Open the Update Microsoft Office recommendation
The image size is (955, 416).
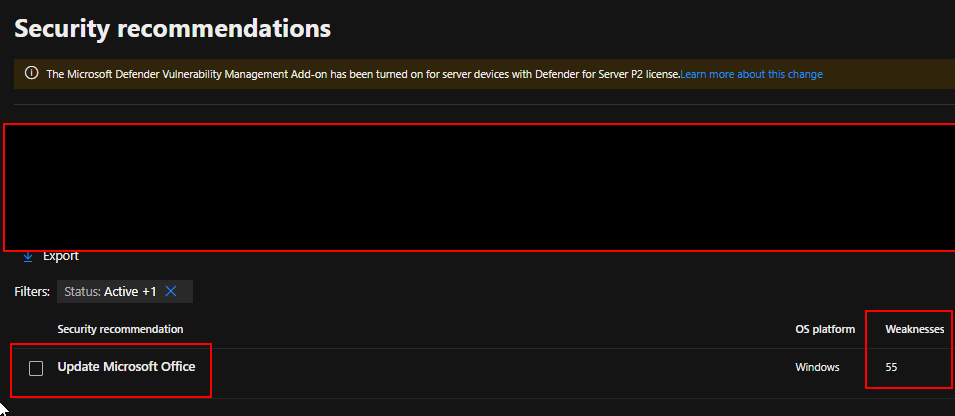[126, 367]
